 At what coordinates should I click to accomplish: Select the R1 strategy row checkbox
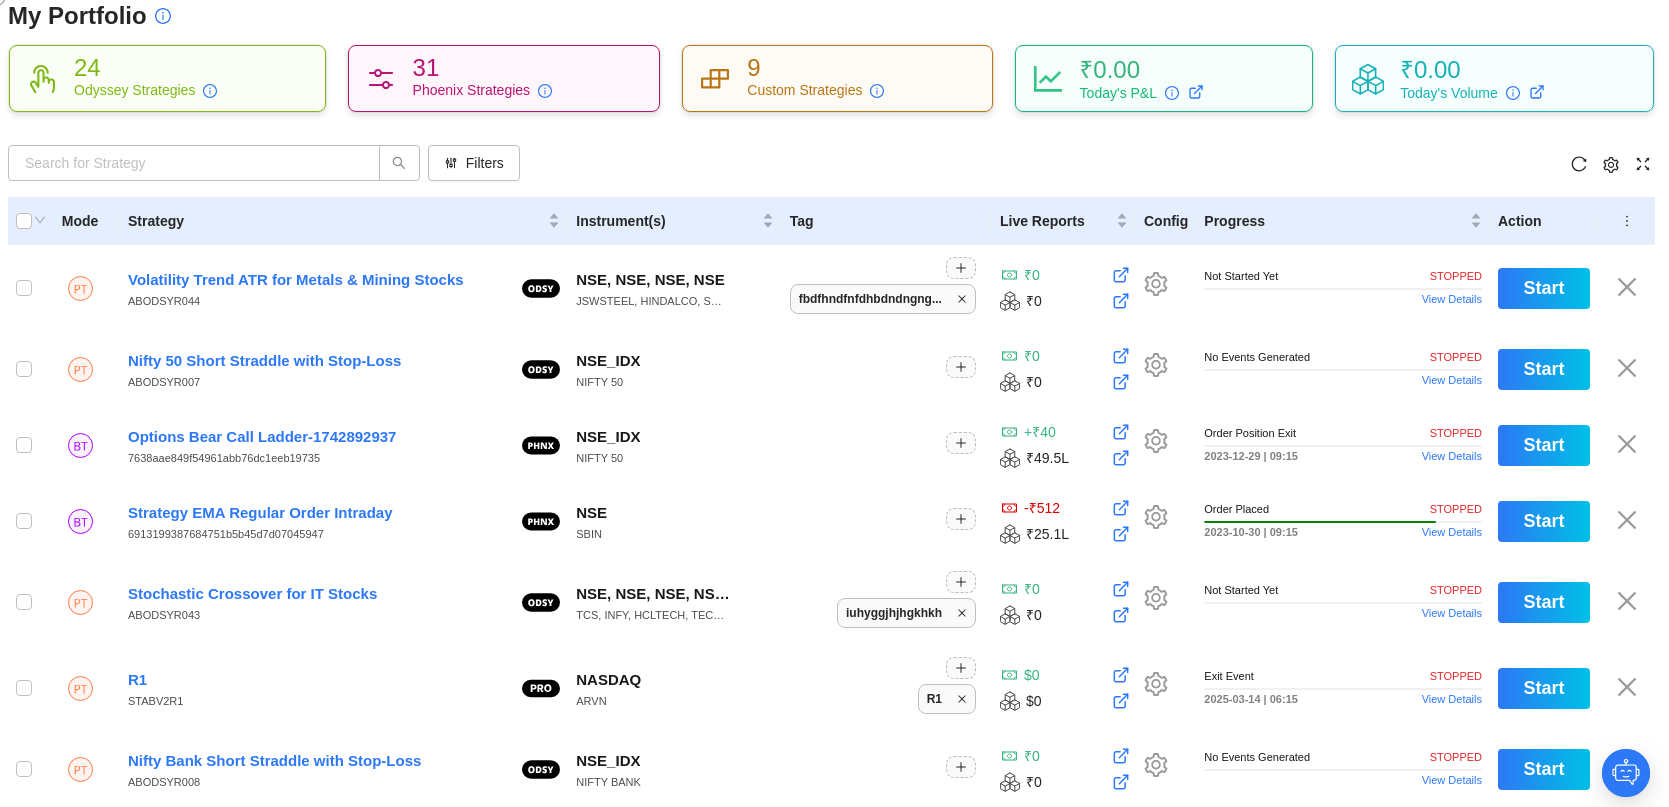[24, 688]
